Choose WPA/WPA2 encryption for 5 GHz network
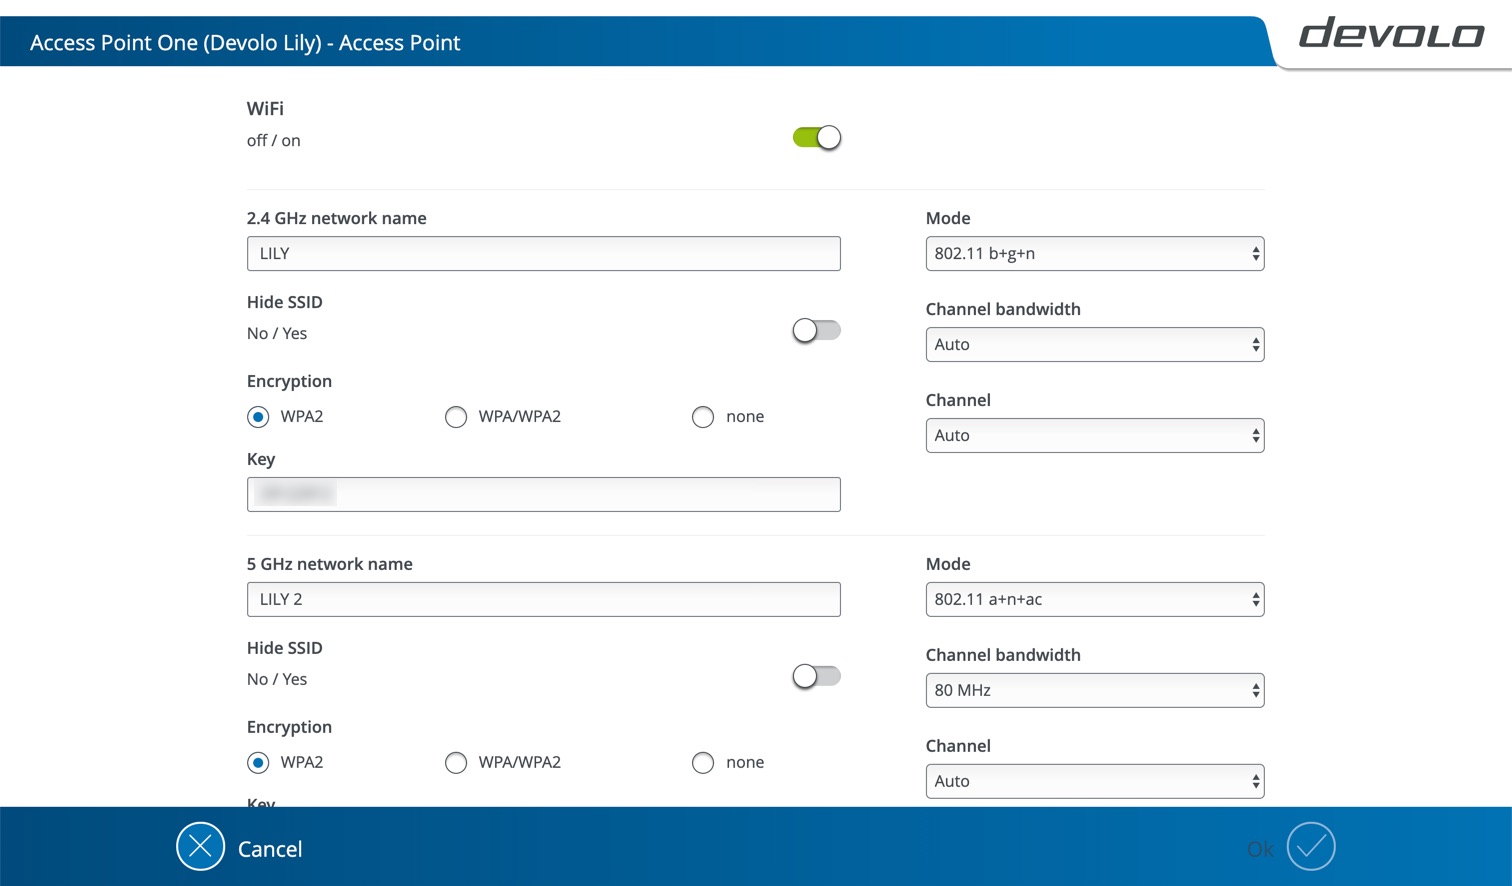Viewport: 1512px width, 886px height. pos(456,763)
